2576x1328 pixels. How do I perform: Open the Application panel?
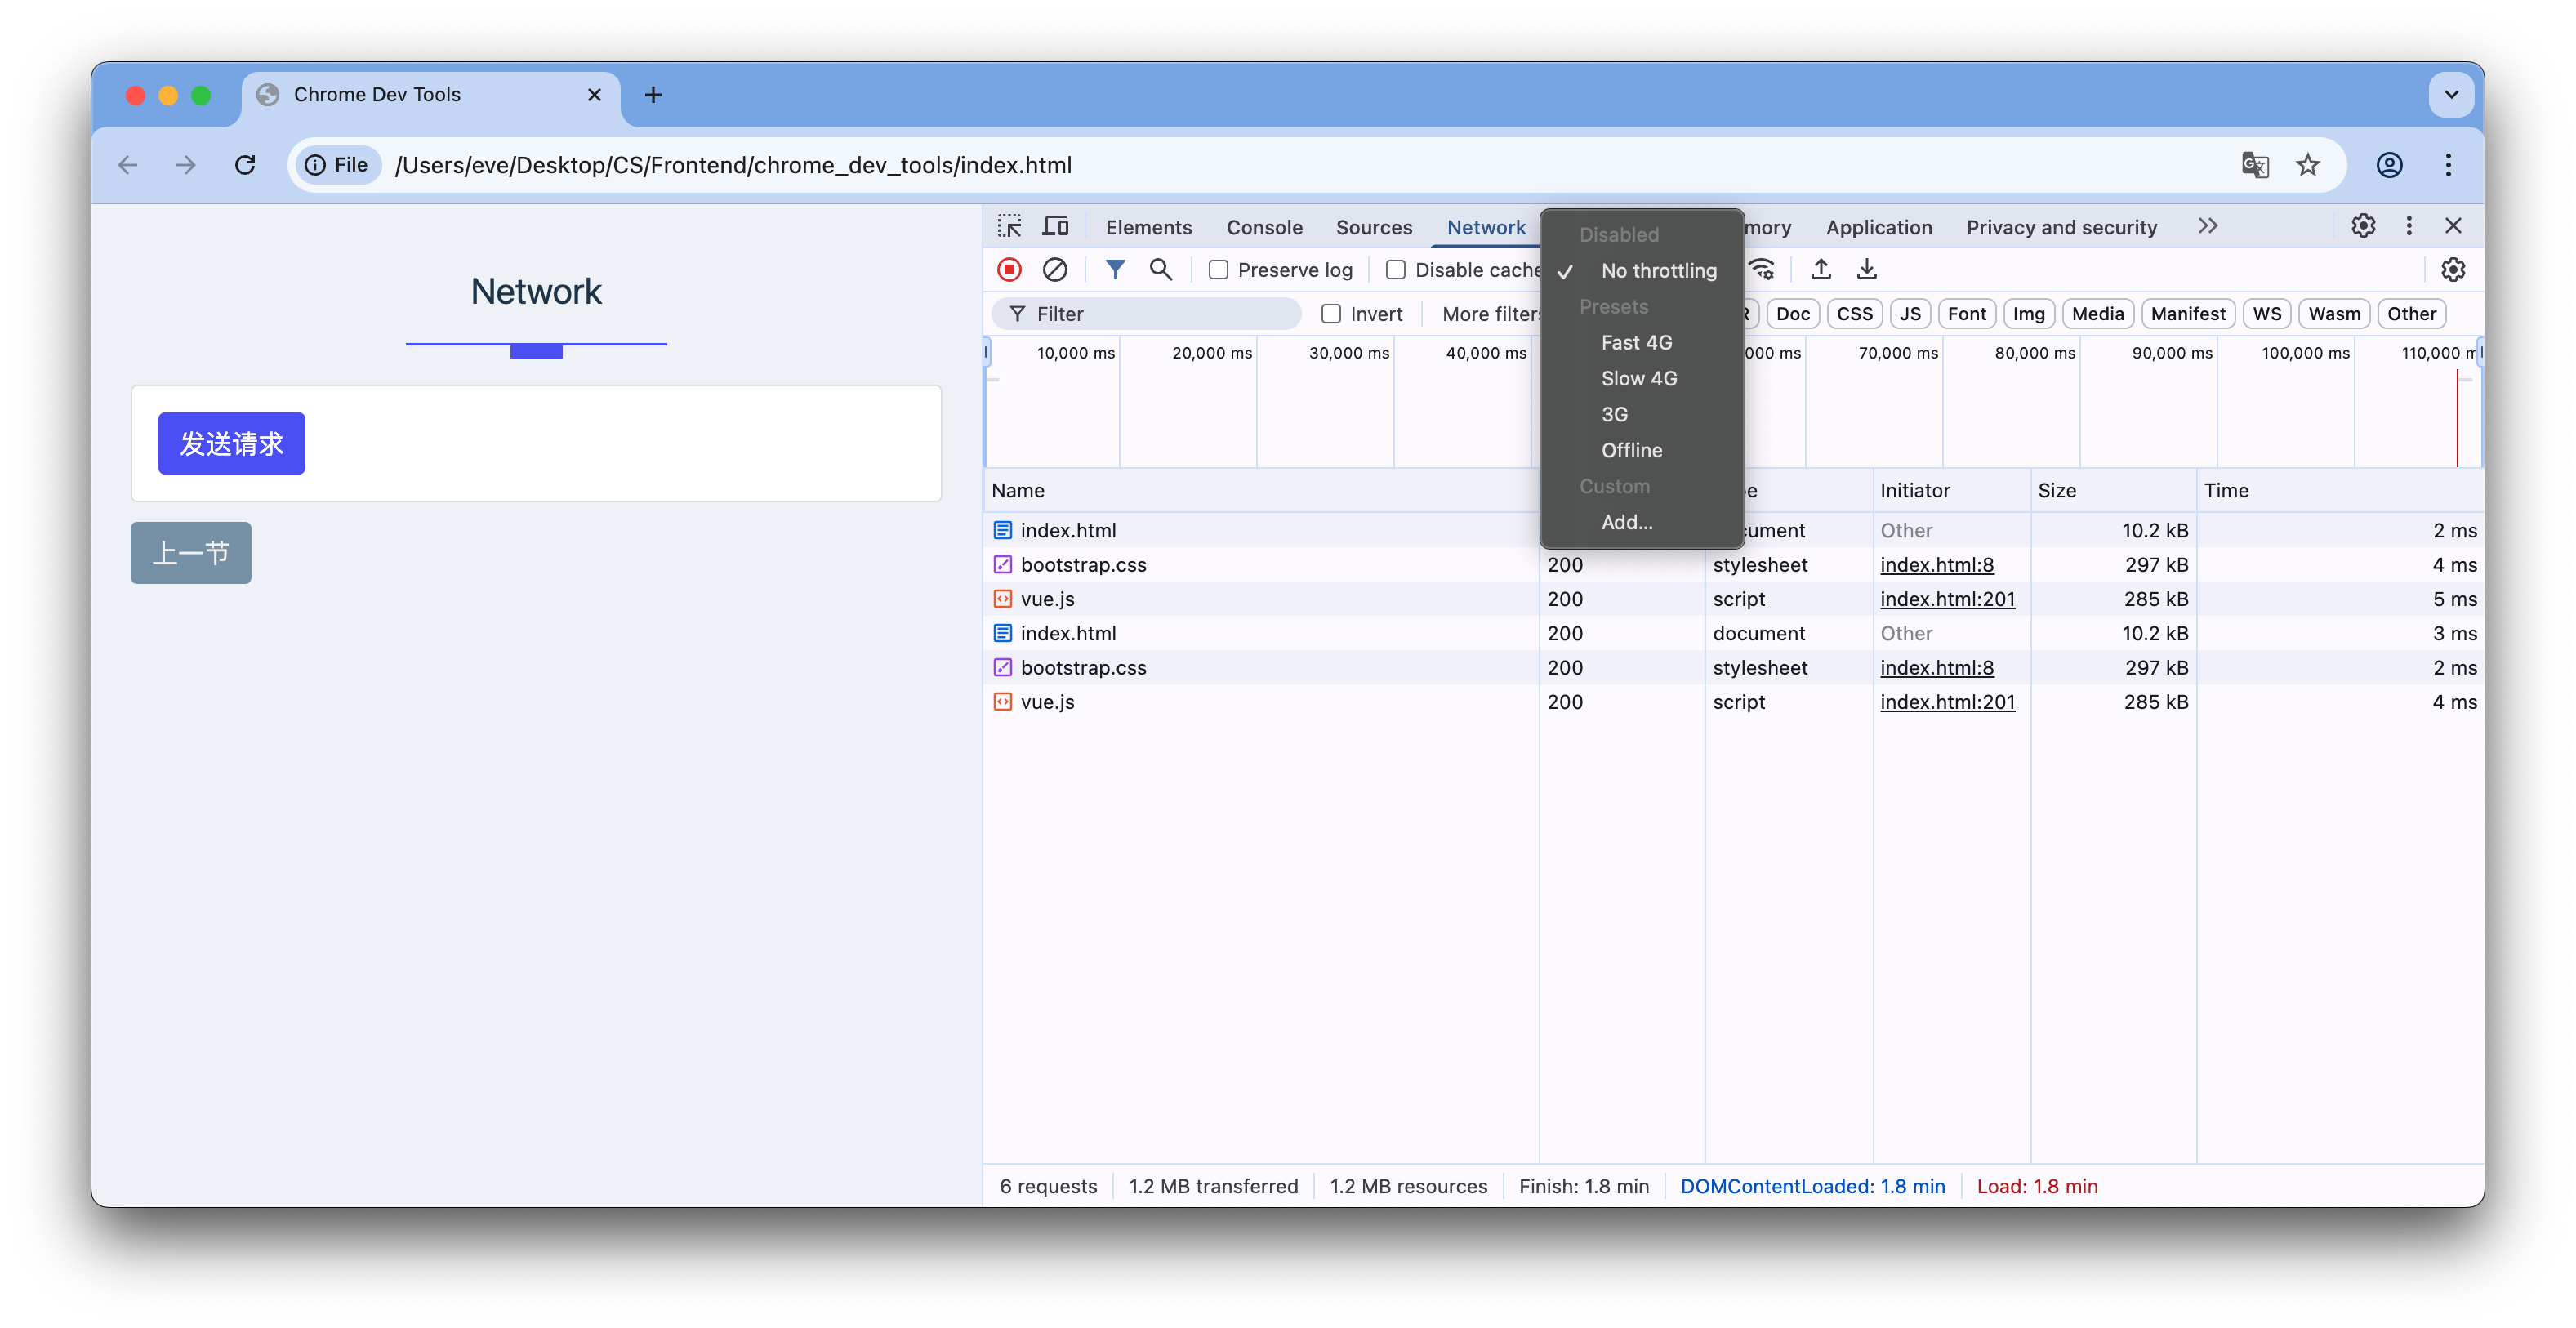point(1878,226)
